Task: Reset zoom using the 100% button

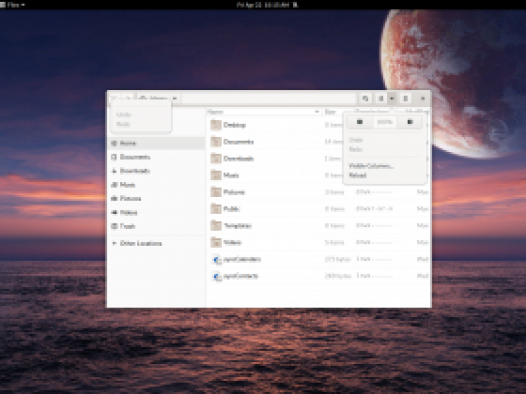Action: click(385, 122)
